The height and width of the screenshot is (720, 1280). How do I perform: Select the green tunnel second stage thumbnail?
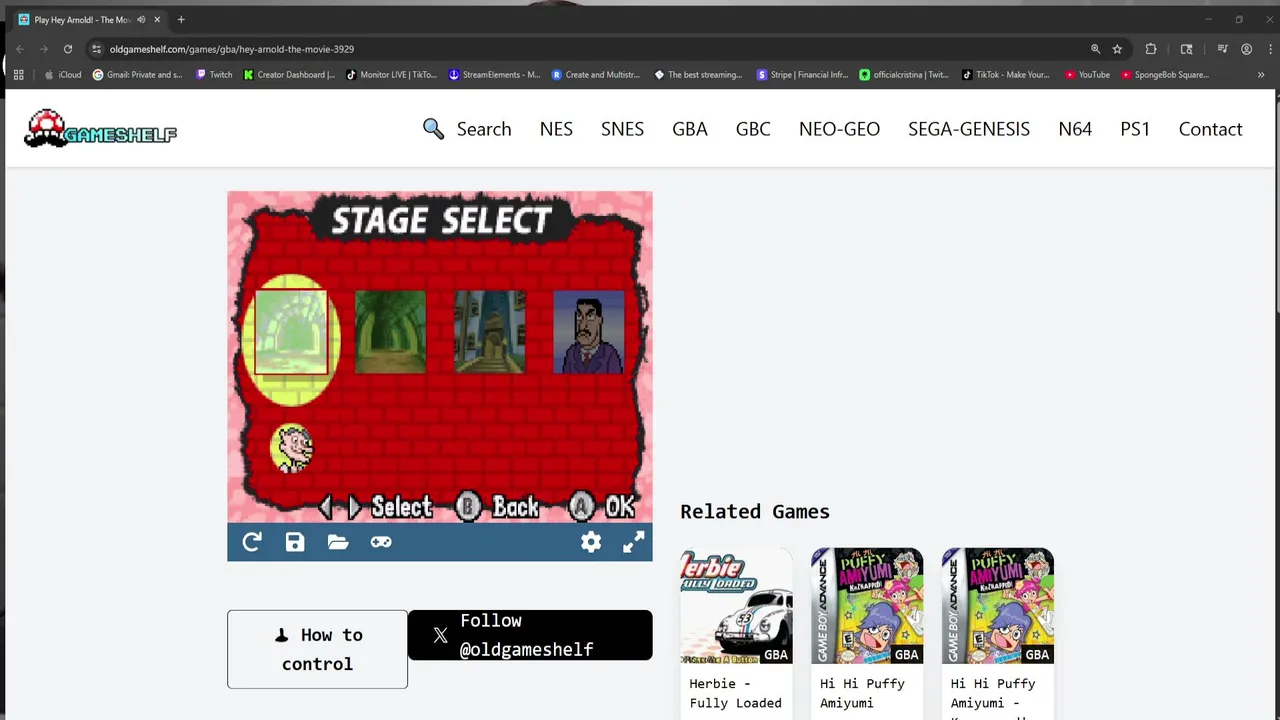pos(390,332)
